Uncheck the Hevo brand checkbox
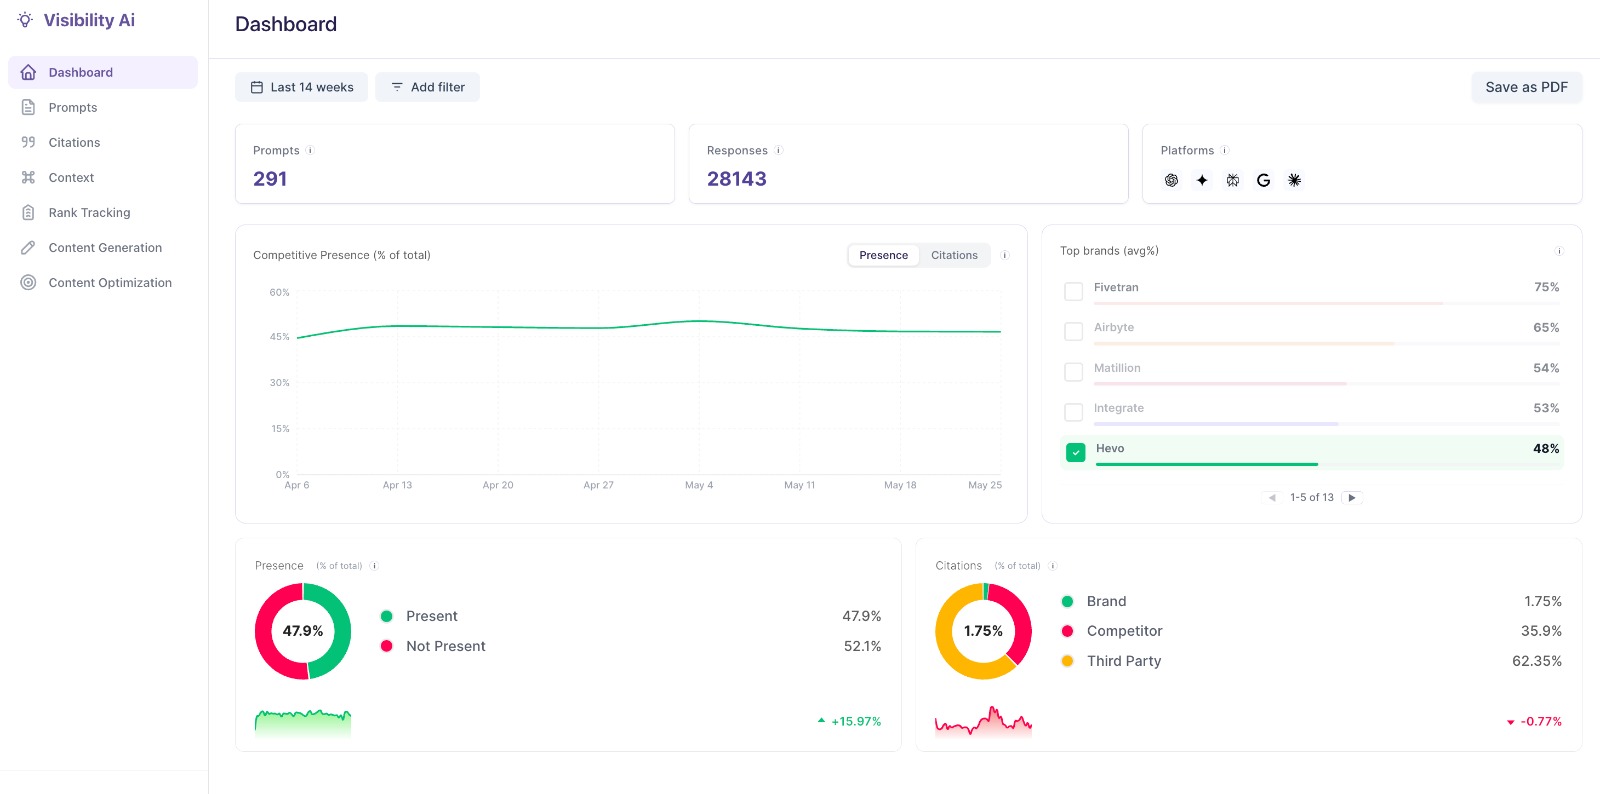The height and width of the screenshot is (794, 1600). tap(1076, 452)
